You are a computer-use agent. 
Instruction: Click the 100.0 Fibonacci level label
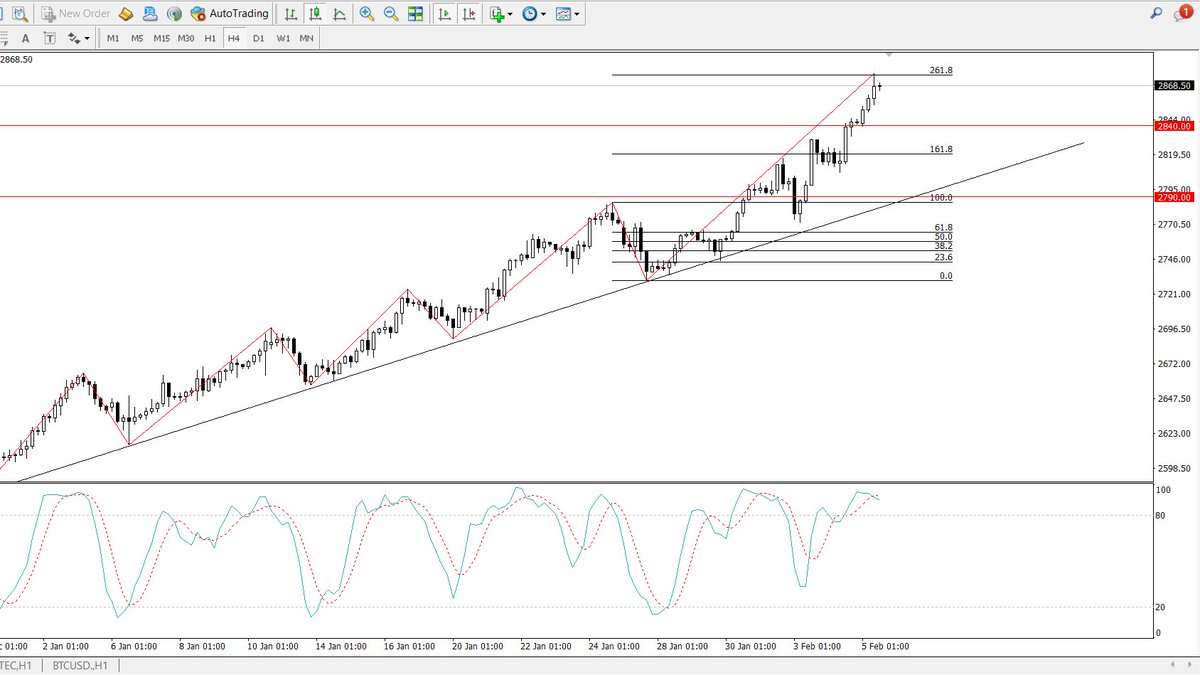tap(941, 198)
